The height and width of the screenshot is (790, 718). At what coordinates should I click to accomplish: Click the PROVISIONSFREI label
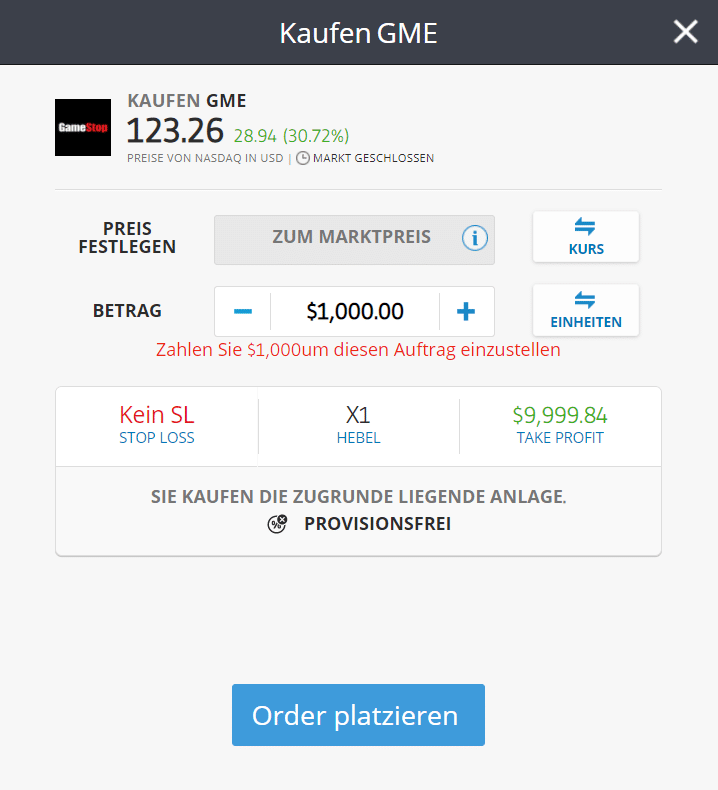[x=377, y=524]
